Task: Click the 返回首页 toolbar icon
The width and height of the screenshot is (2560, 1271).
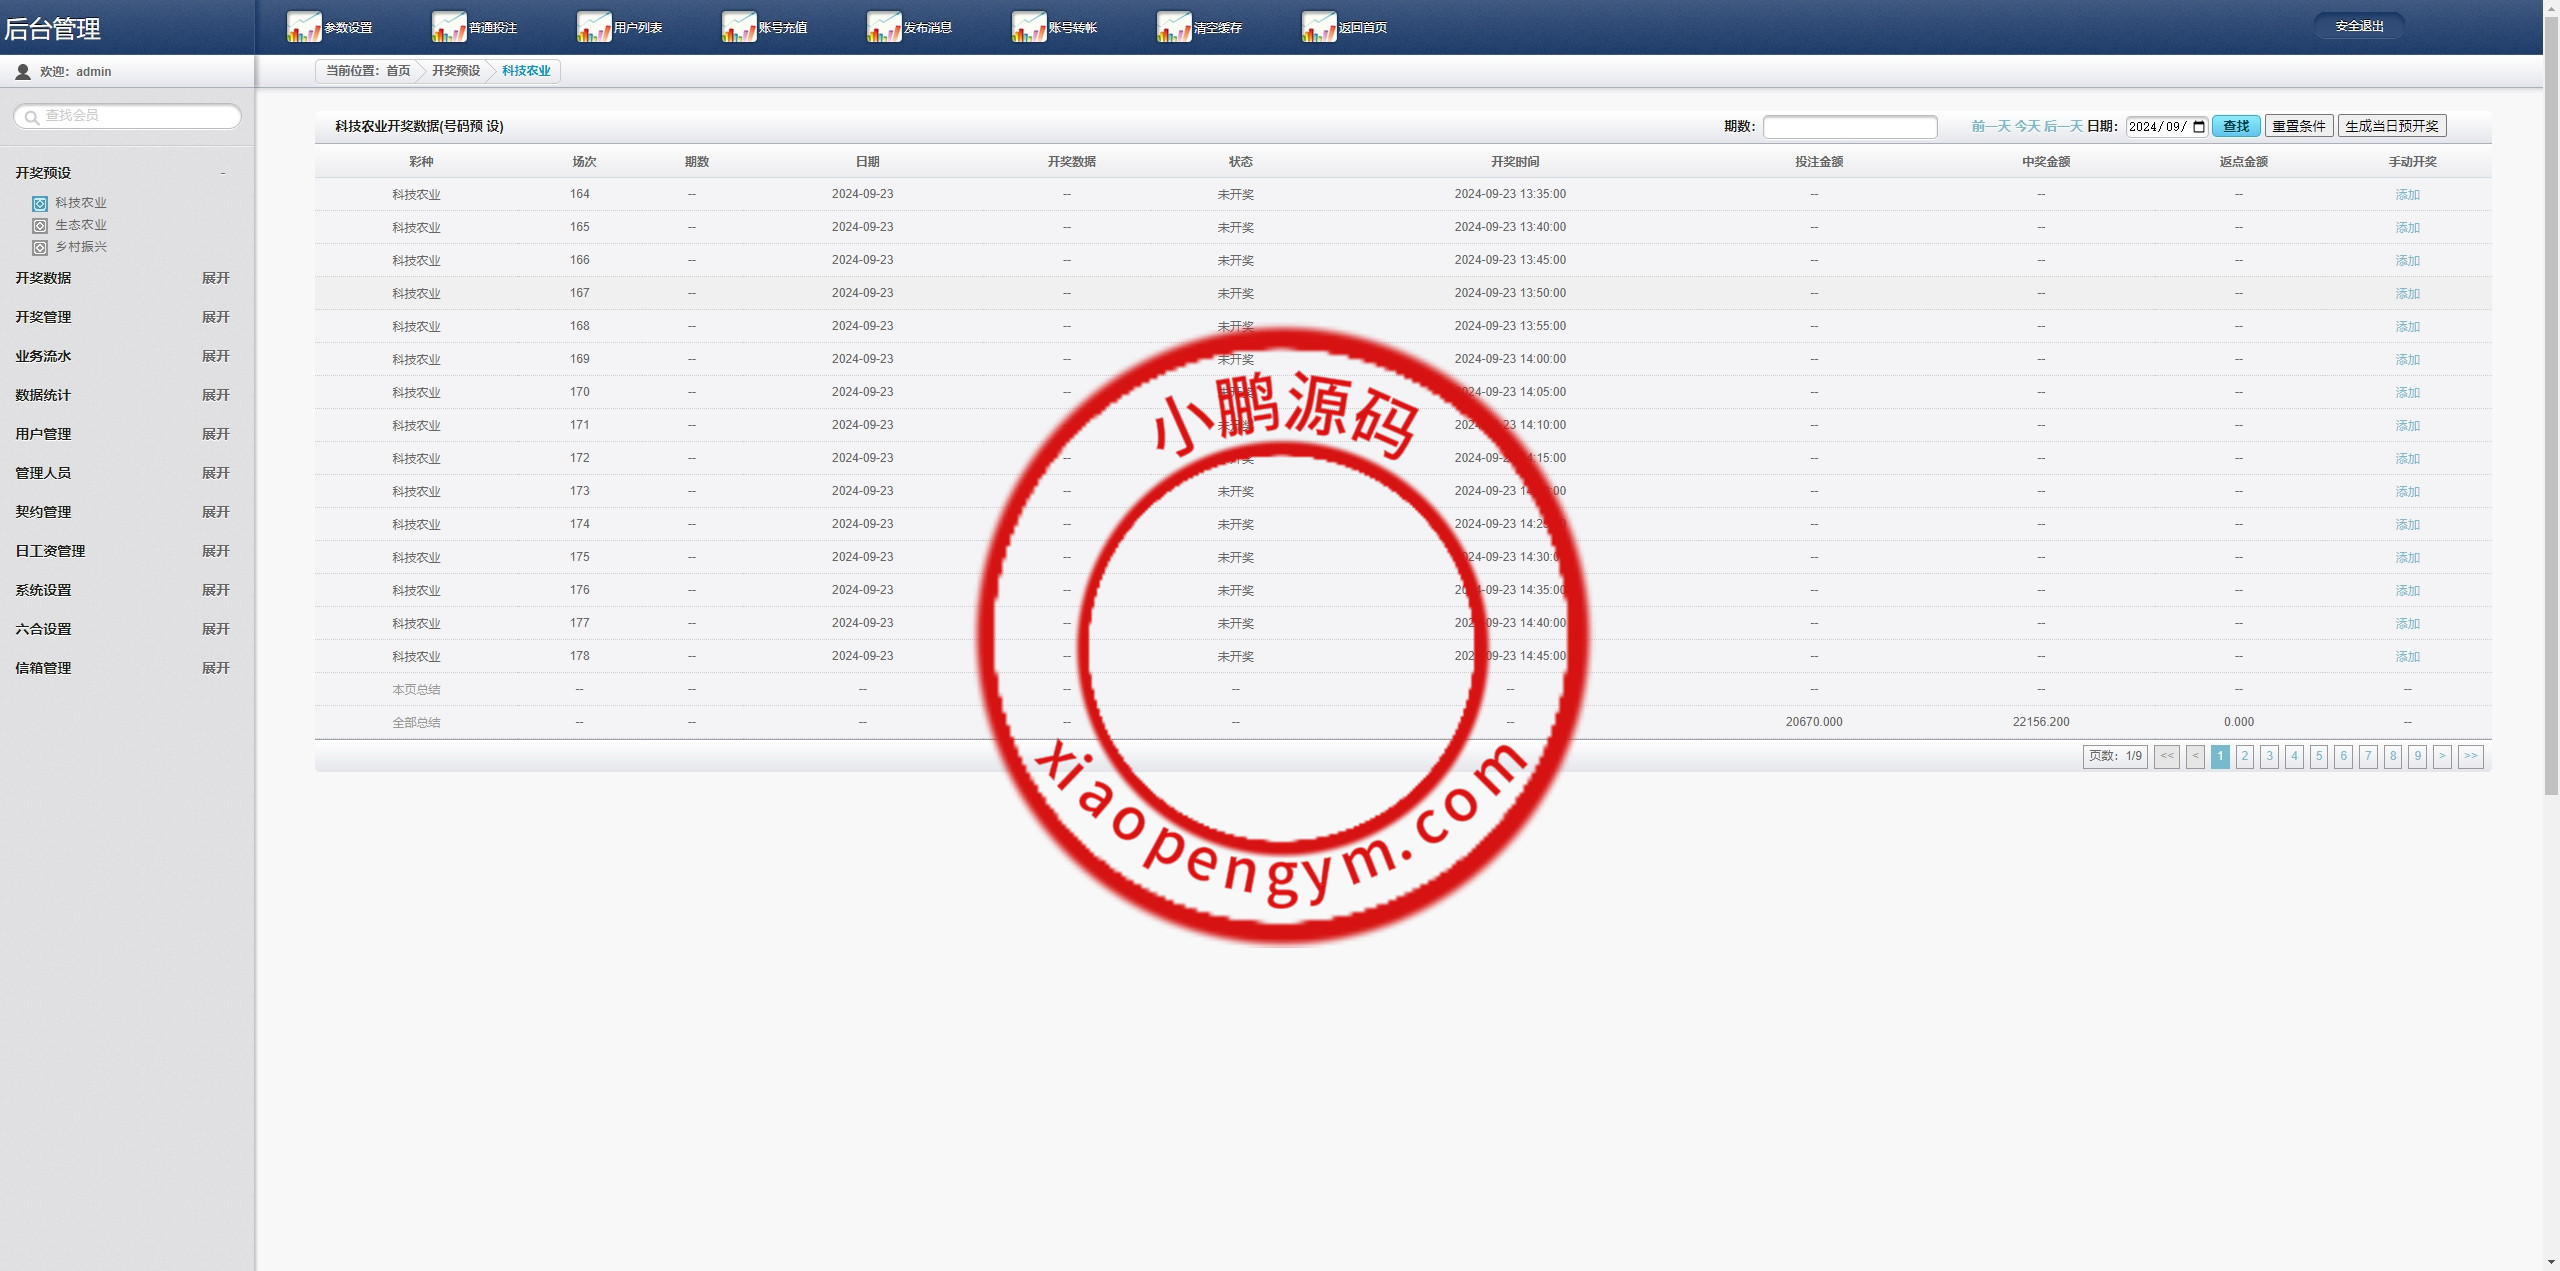Action: (x=1318, y=27)
